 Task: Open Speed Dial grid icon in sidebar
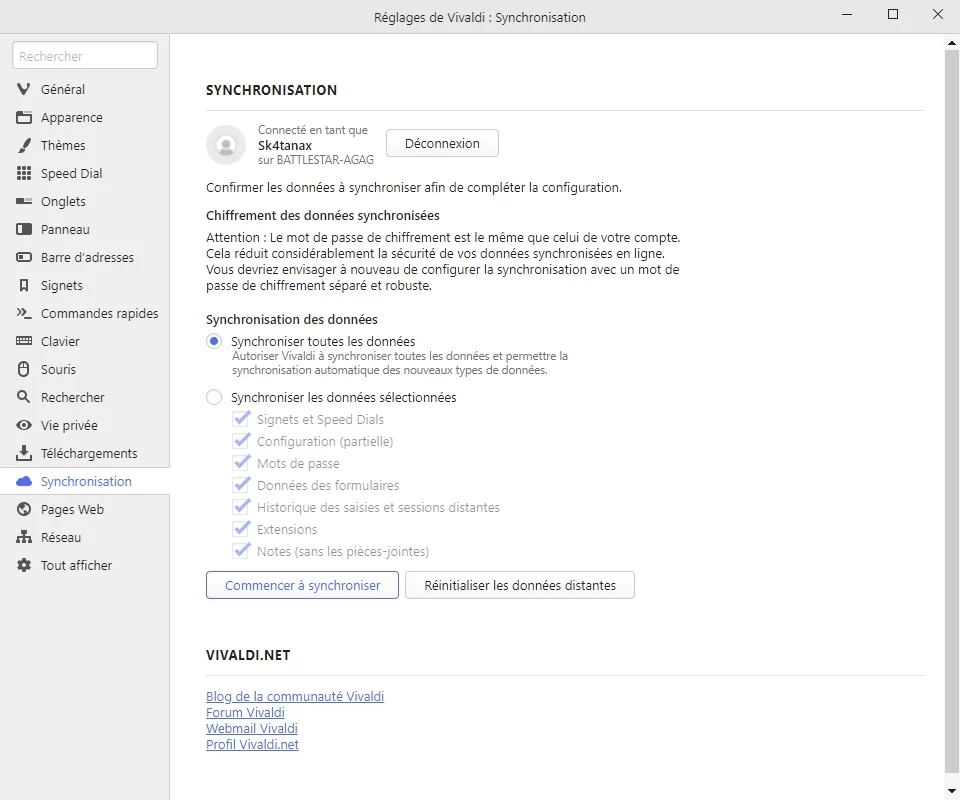tap(23, 173)
